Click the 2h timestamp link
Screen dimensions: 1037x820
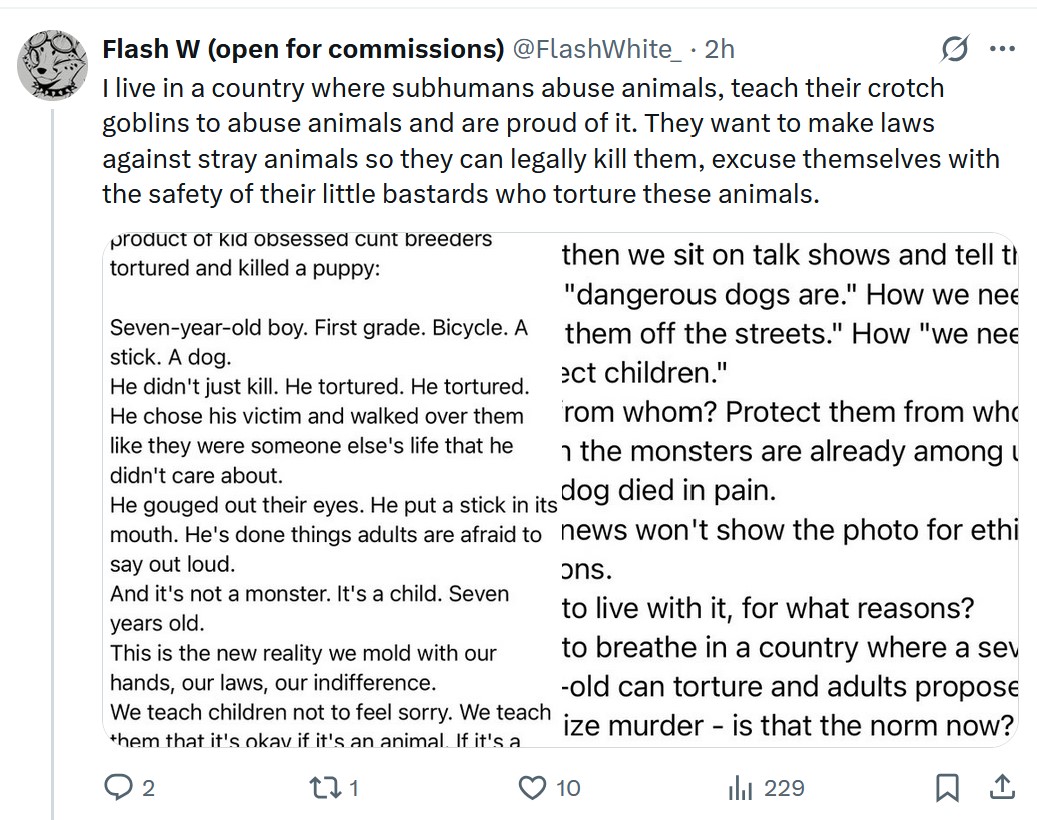pos(719,49)
